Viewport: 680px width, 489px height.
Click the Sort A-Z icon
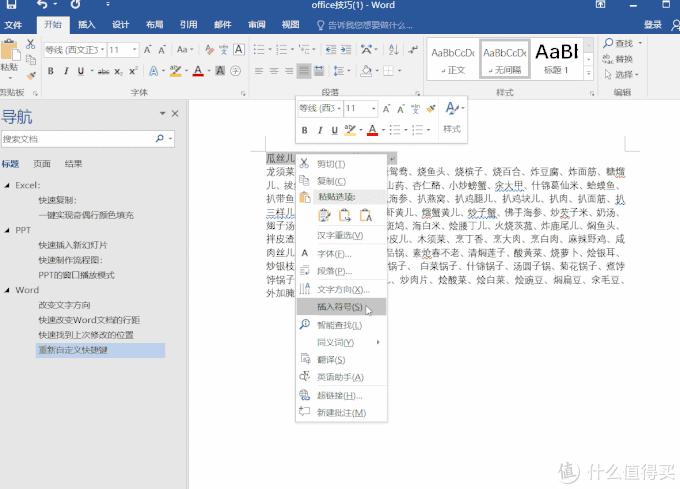click(x=393, y=50)
